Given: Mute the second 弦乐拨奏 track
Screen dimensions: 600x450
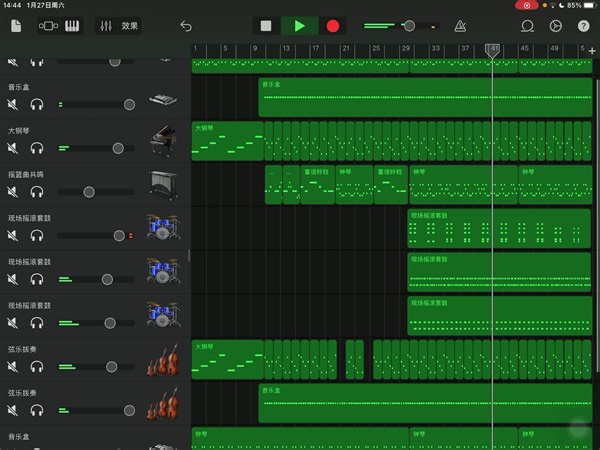Looking at the screenshot, I should pyautogui.click(x=13, y=410).
